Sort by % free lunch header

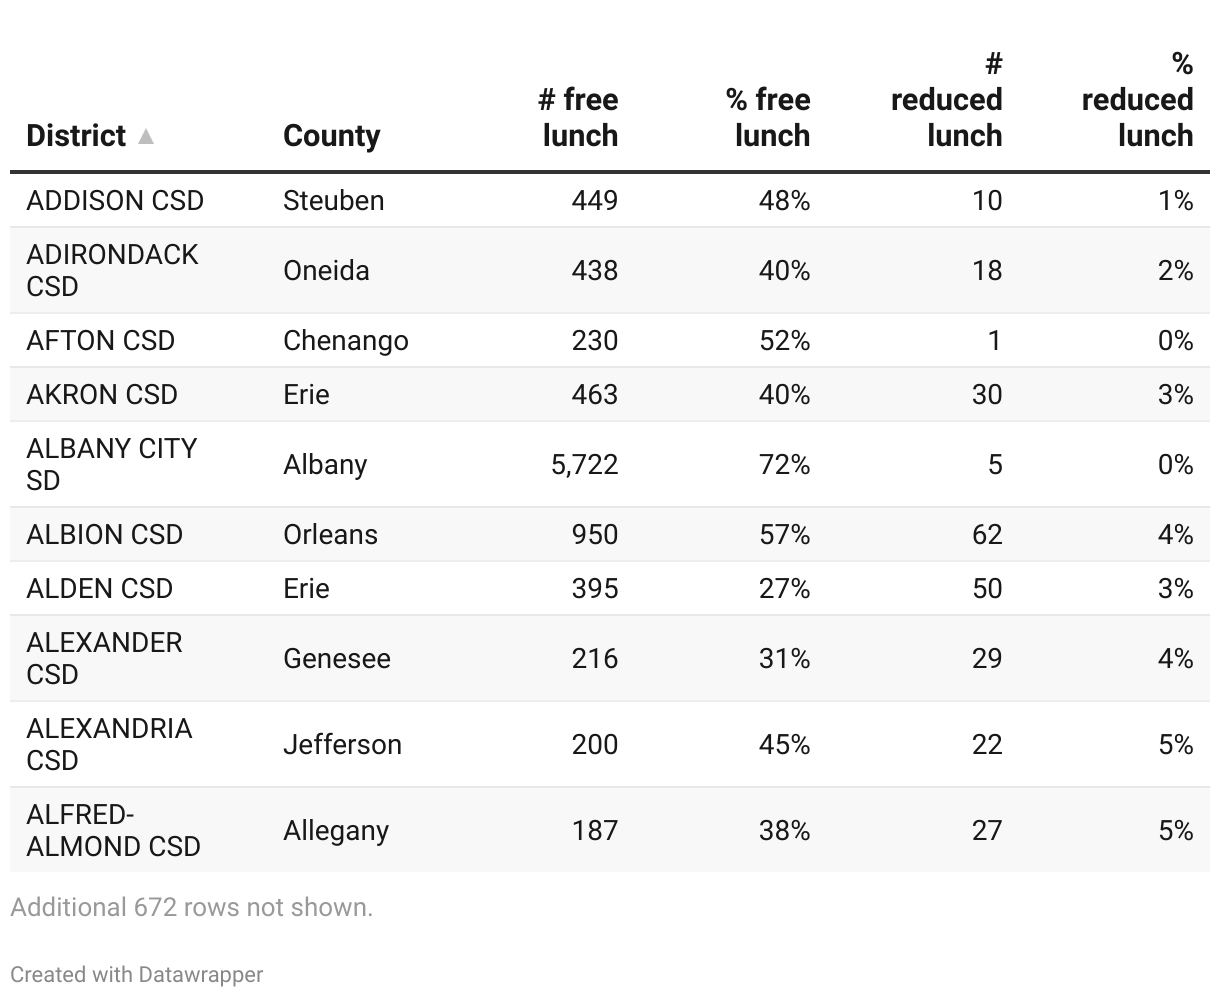(x=768, y=118)
